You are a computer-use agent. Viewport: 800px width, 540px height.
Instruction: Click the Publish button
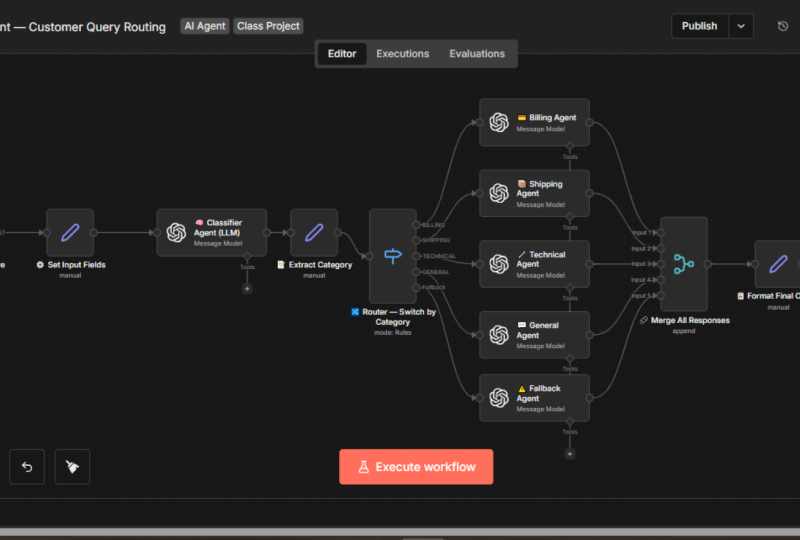(699, 26)
